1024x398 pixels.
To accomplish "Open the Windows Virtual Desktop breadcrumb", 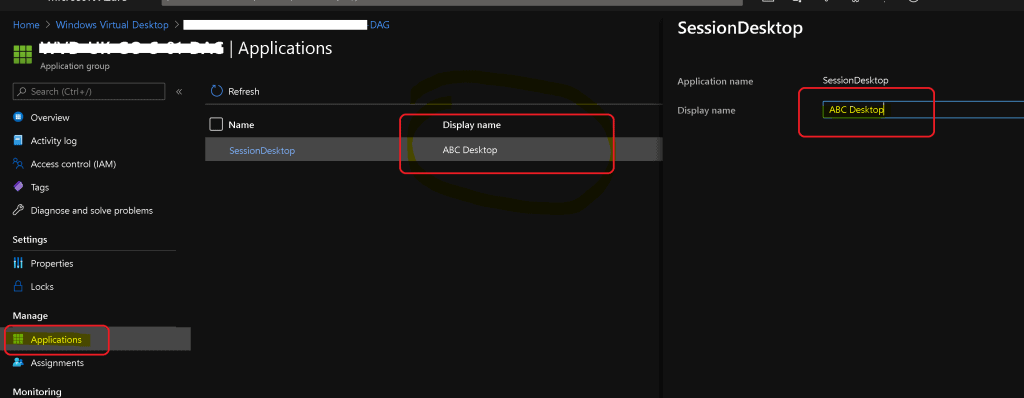I will (112, 25).
